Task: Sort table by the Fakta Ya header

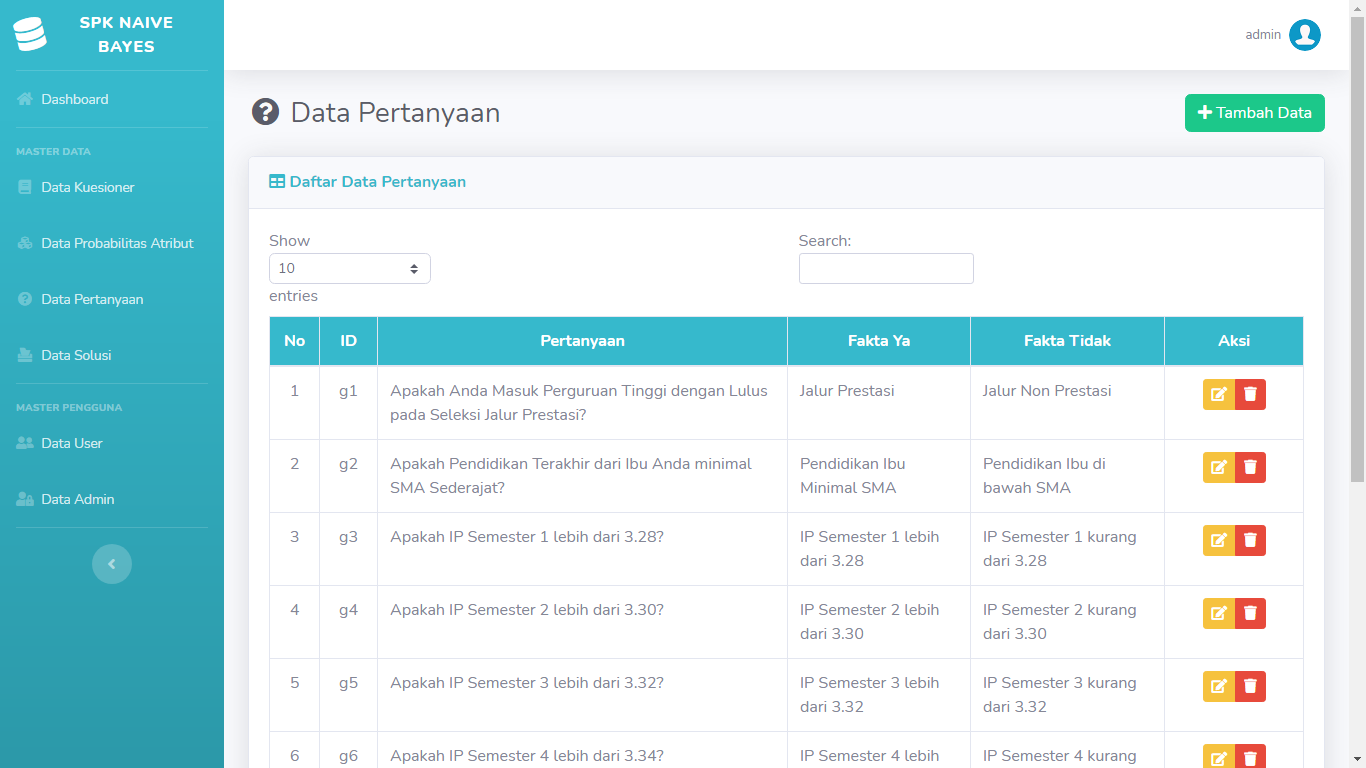Action: (x=879, y=341)
